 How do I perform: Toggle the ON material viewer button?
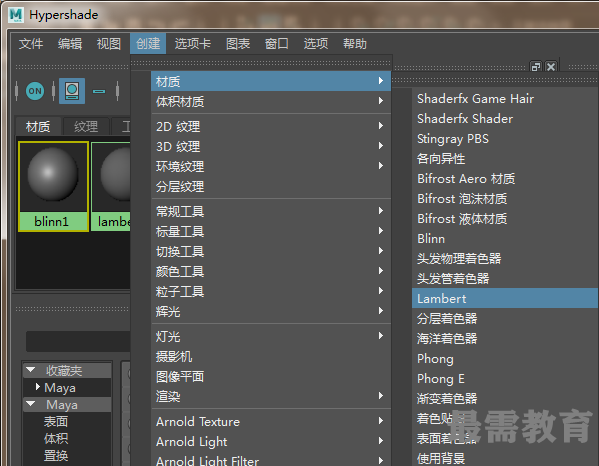point(35,91)
